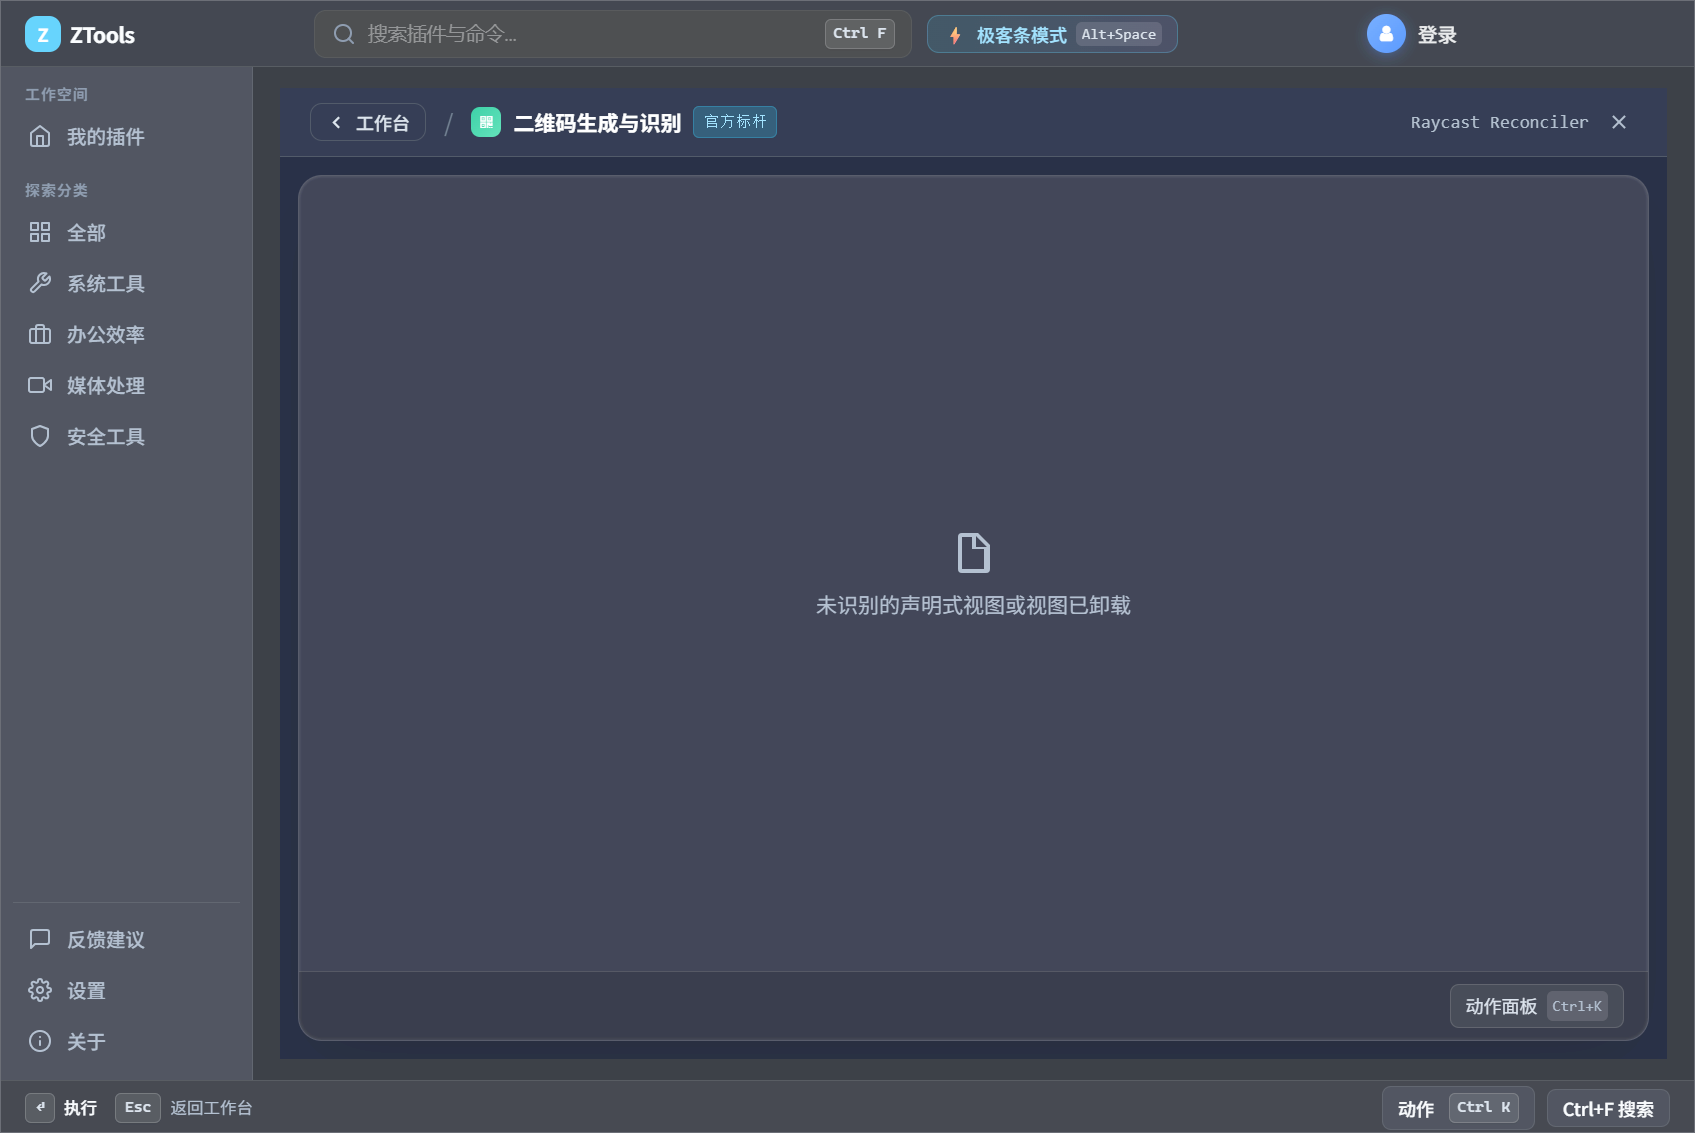Image resolution: width=1695 pixels, height=1133 pixels.
Task: Click the Enter key icon next to 执行
Action: (x=40, y=1107)
